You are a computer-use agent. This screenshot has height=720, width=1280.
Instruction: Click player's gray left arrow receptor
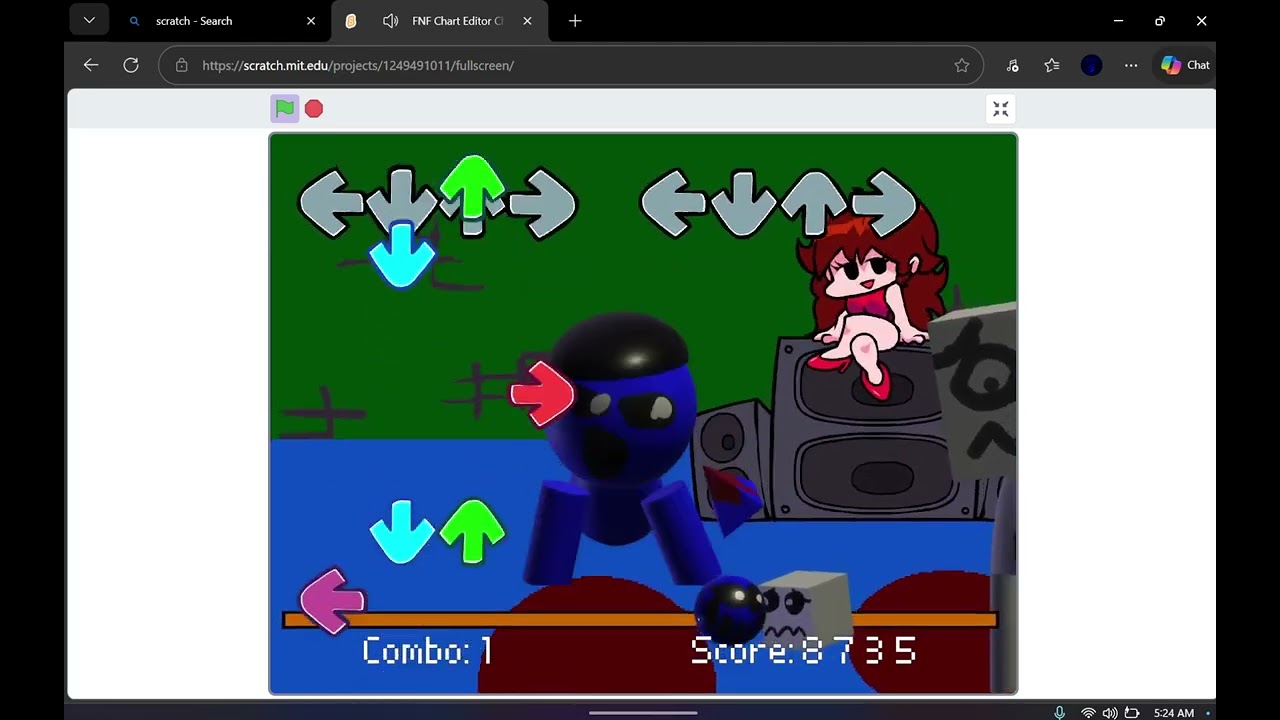coord(673,203)
